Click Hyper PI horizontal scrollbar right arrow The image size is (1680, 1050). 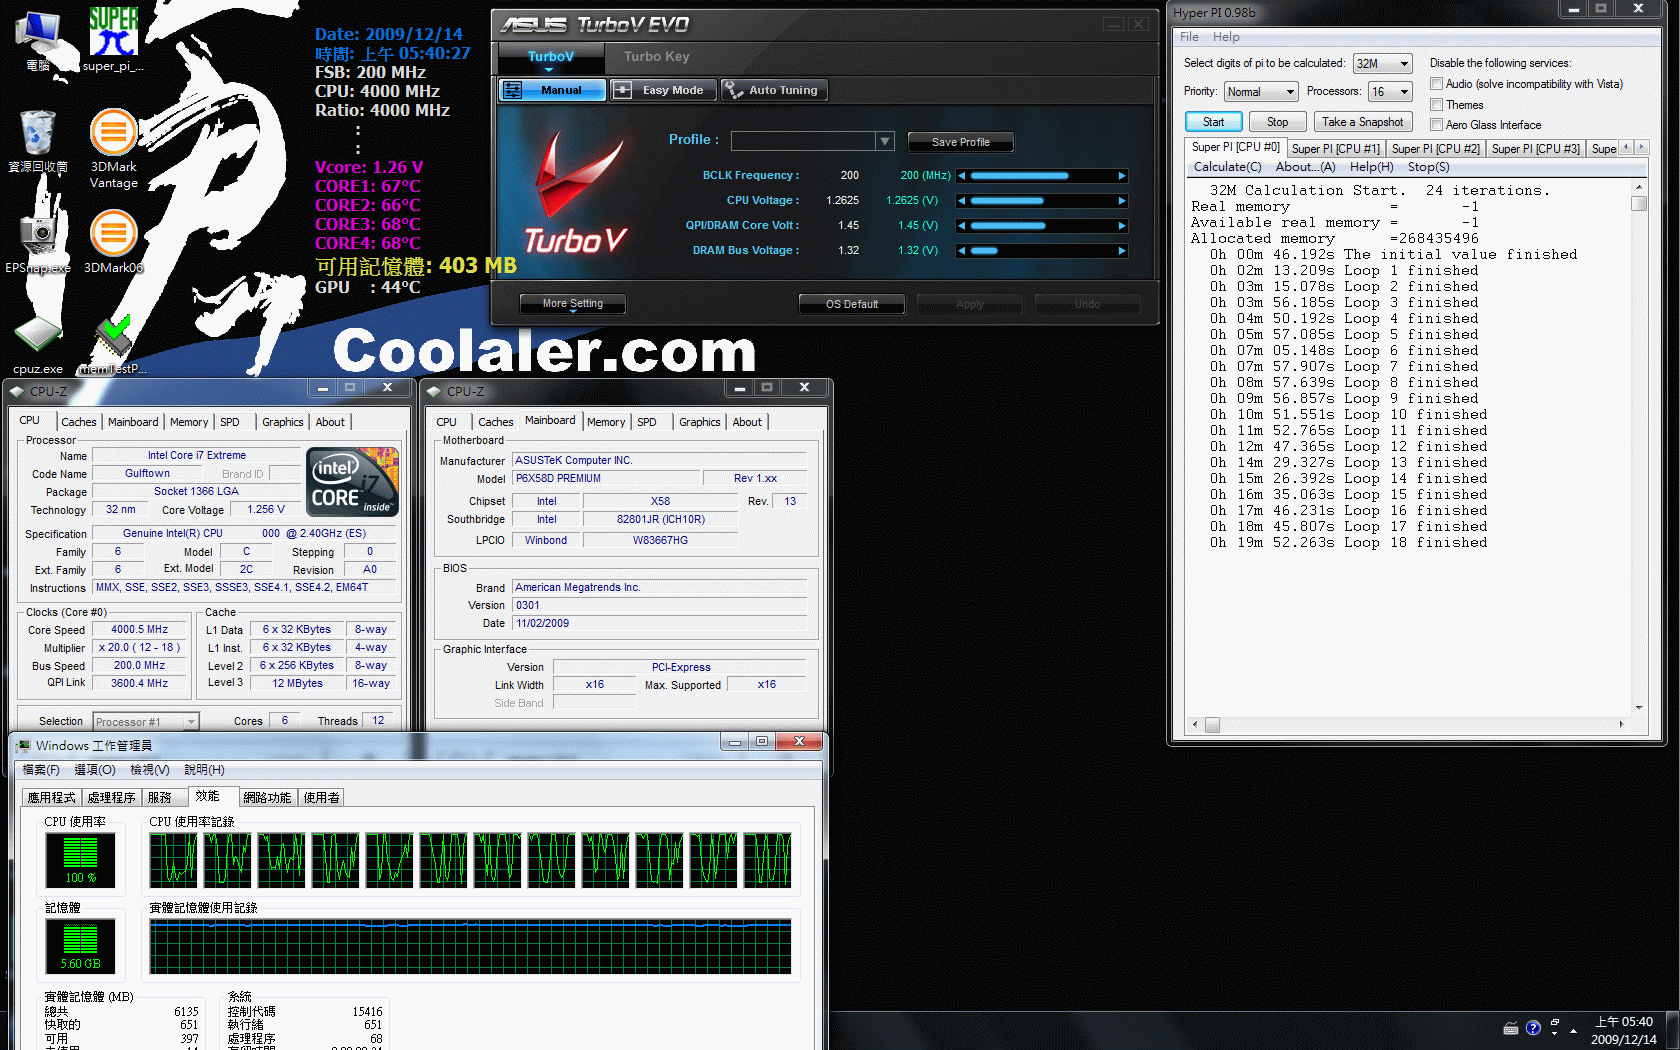point(1621,724)
